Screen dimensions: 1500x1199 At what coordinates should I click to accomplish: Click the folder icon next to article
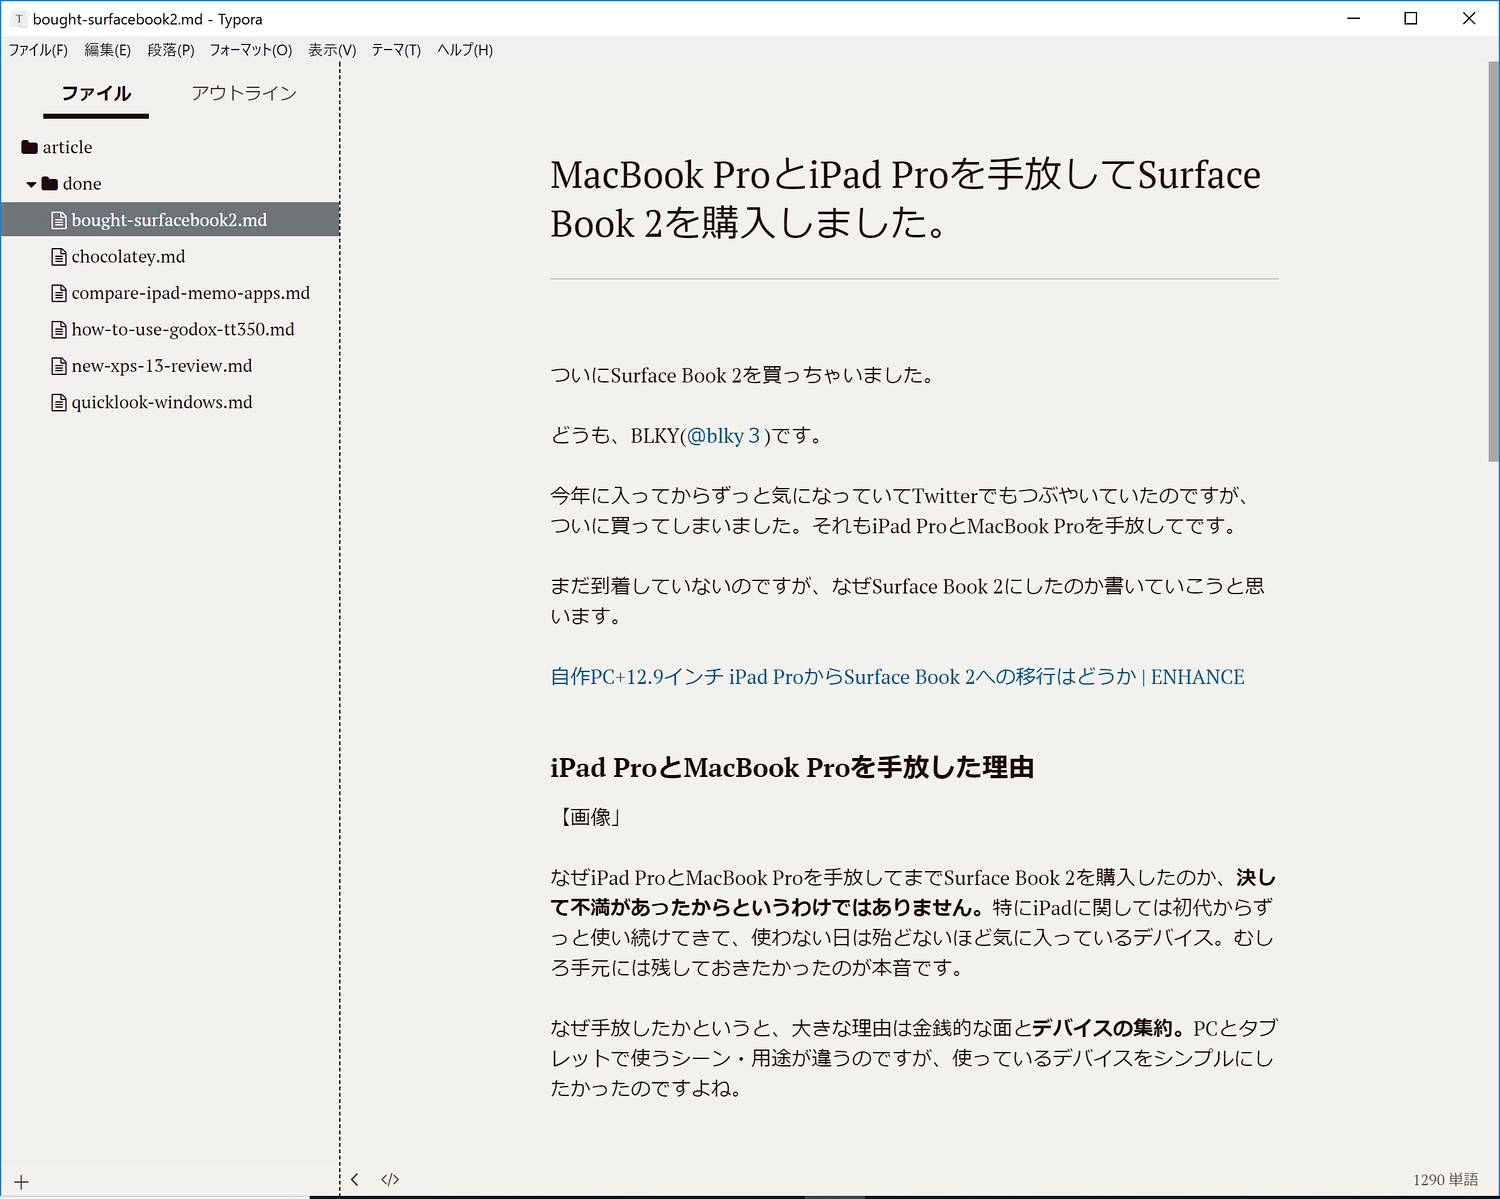(x=29, y=147)
